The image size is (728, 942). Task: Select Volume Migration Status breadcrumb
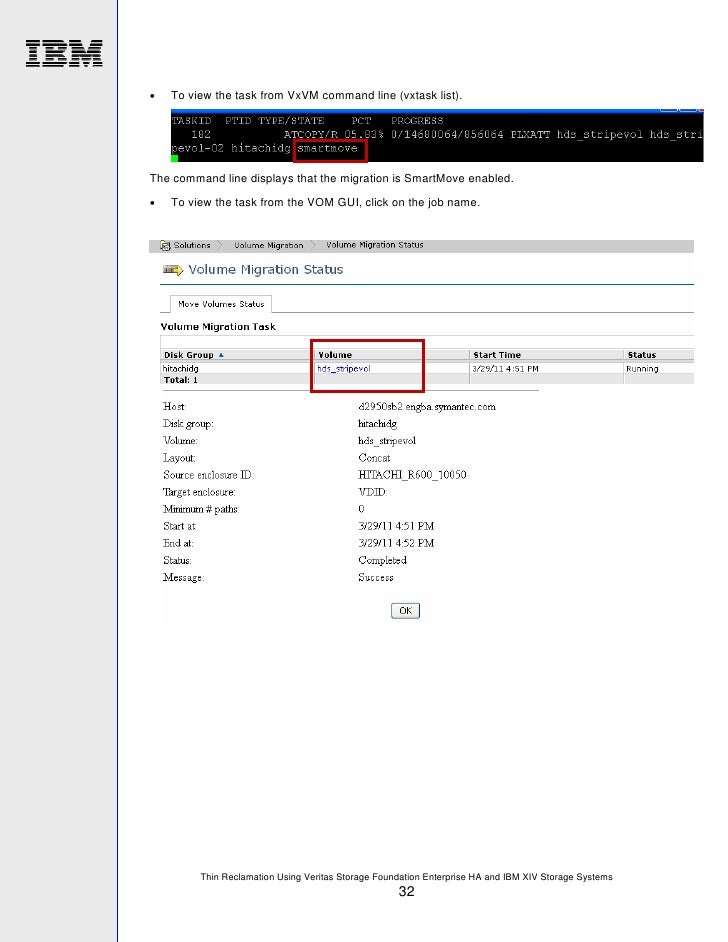(374, 245)
